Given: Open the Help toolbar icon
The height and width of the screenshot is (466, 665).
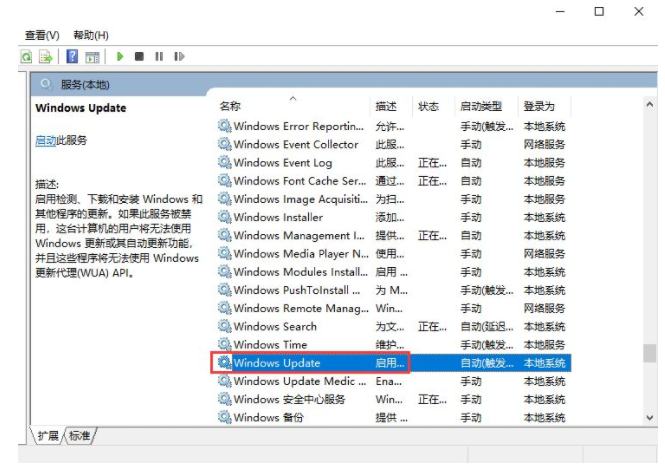Looking at the screenshot, I should [72, 57].
